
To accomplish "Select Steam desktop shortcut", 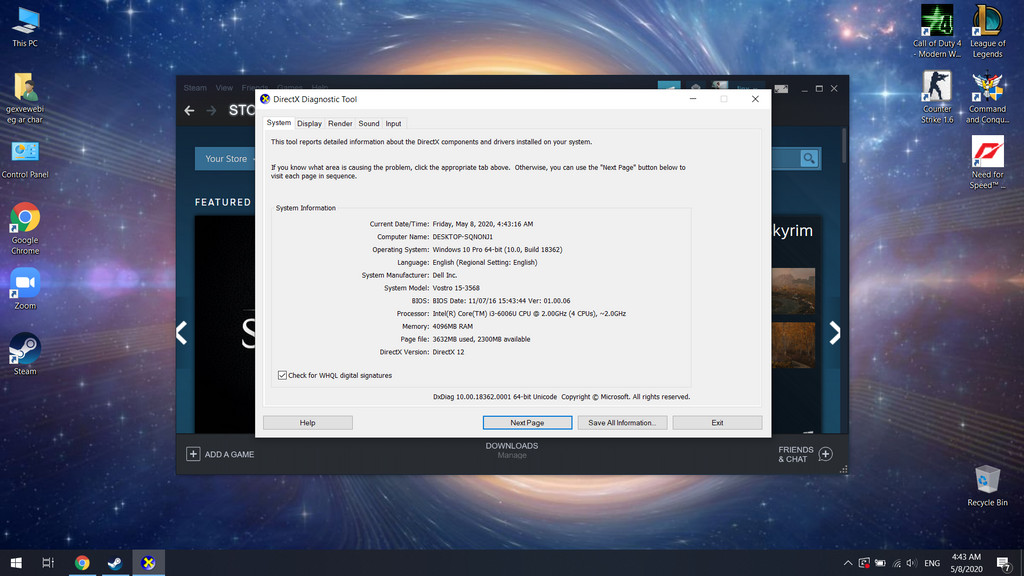I will click(x=25, y=354).
